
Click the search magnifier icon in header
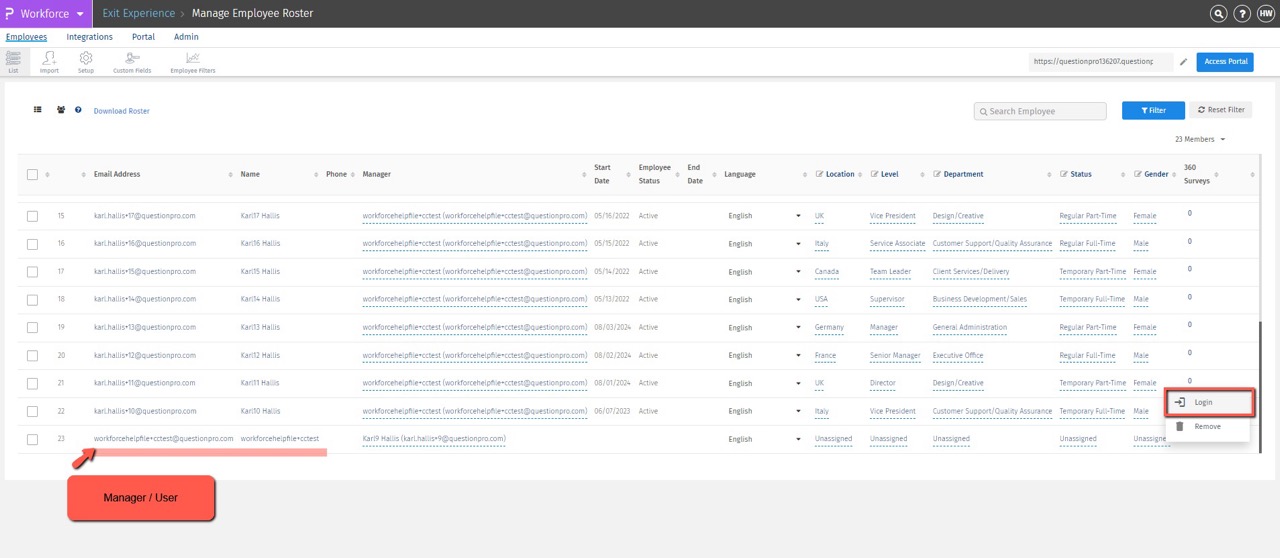click(x=1218, y=14)
